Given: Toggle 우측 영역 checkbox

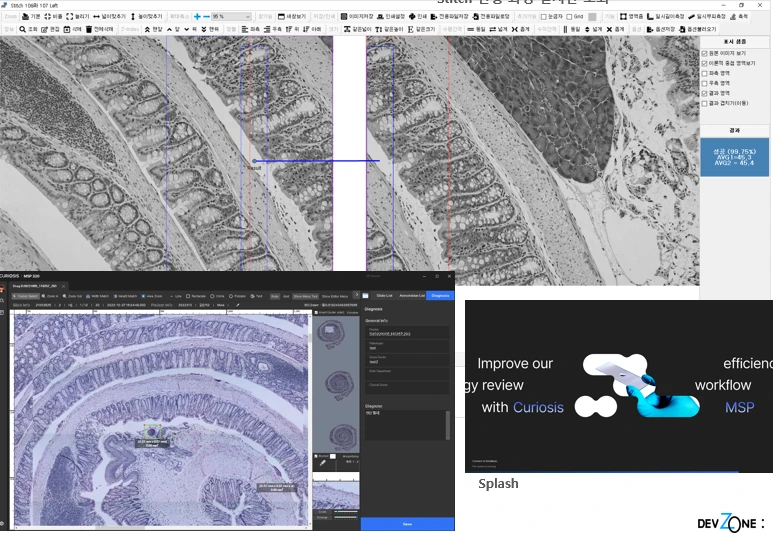Looking at the screenshot, I should (x=704, y=83).
